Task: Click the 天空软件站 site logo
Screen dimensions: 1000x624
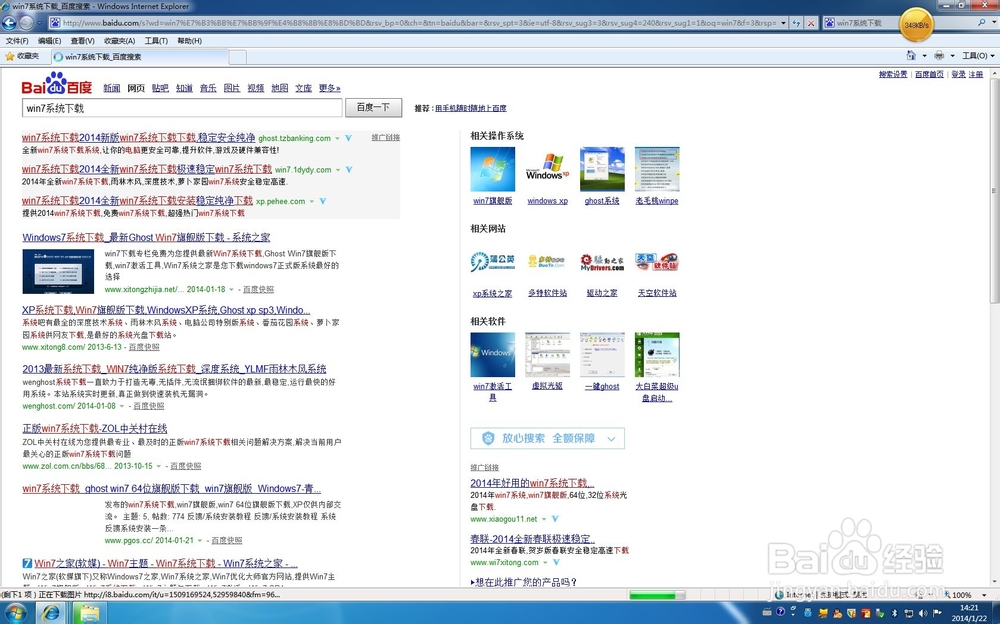Action: tap(657, 262)
